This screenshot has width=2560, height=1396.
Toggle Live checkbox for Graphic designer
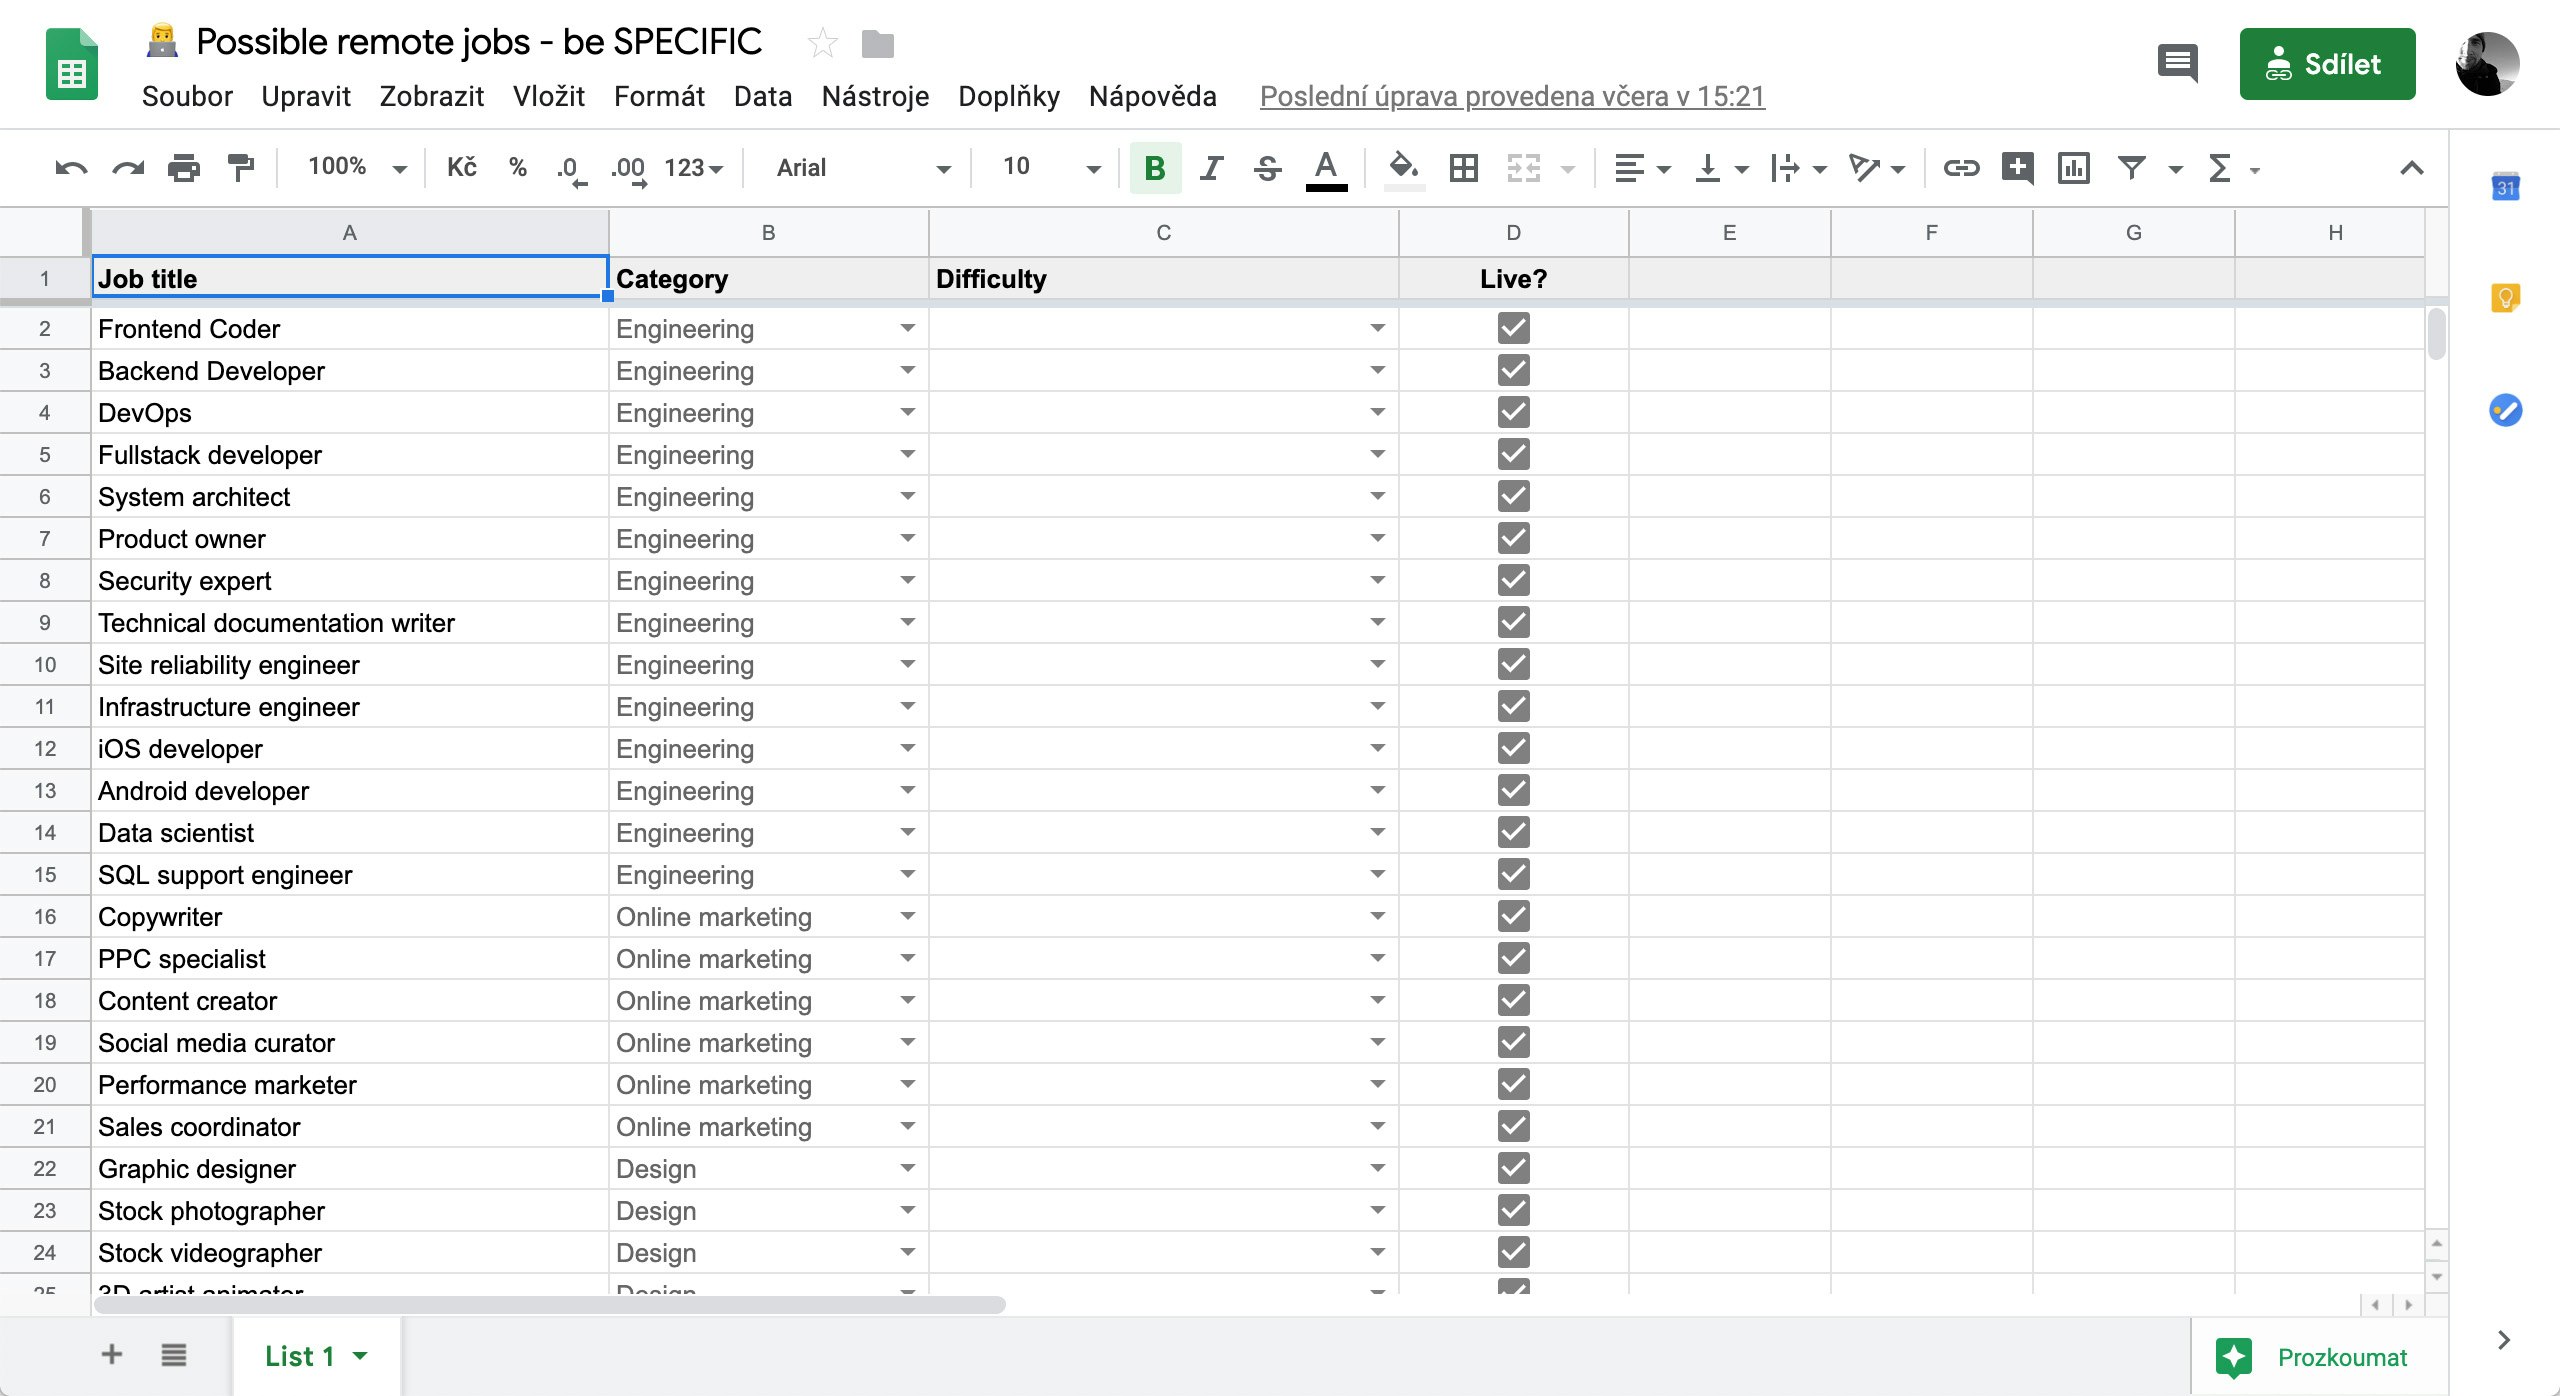click(x=1513, y=1168)
